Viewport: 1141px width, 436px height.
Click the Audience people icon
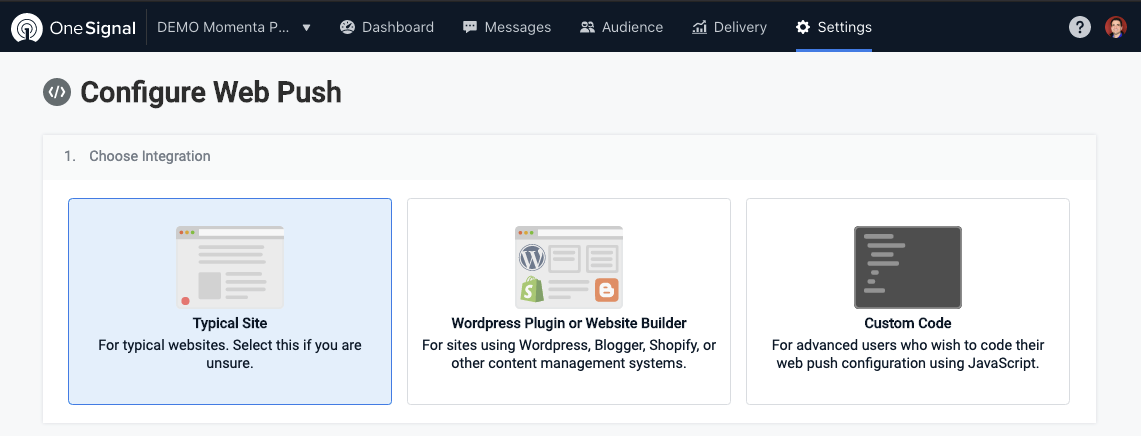tap(587, 28)
